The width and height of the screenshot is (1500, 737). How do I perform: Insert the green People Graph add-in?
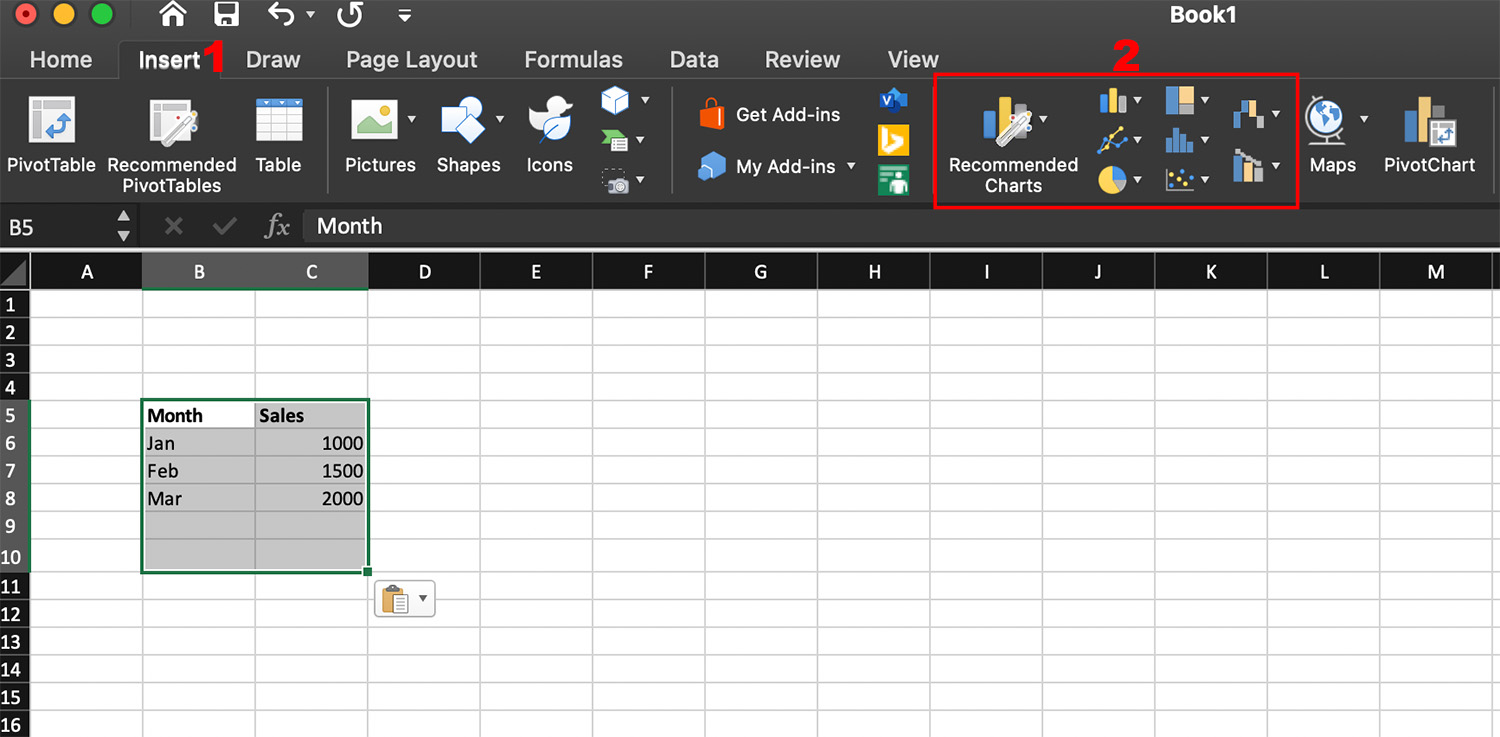coord(893,180)
